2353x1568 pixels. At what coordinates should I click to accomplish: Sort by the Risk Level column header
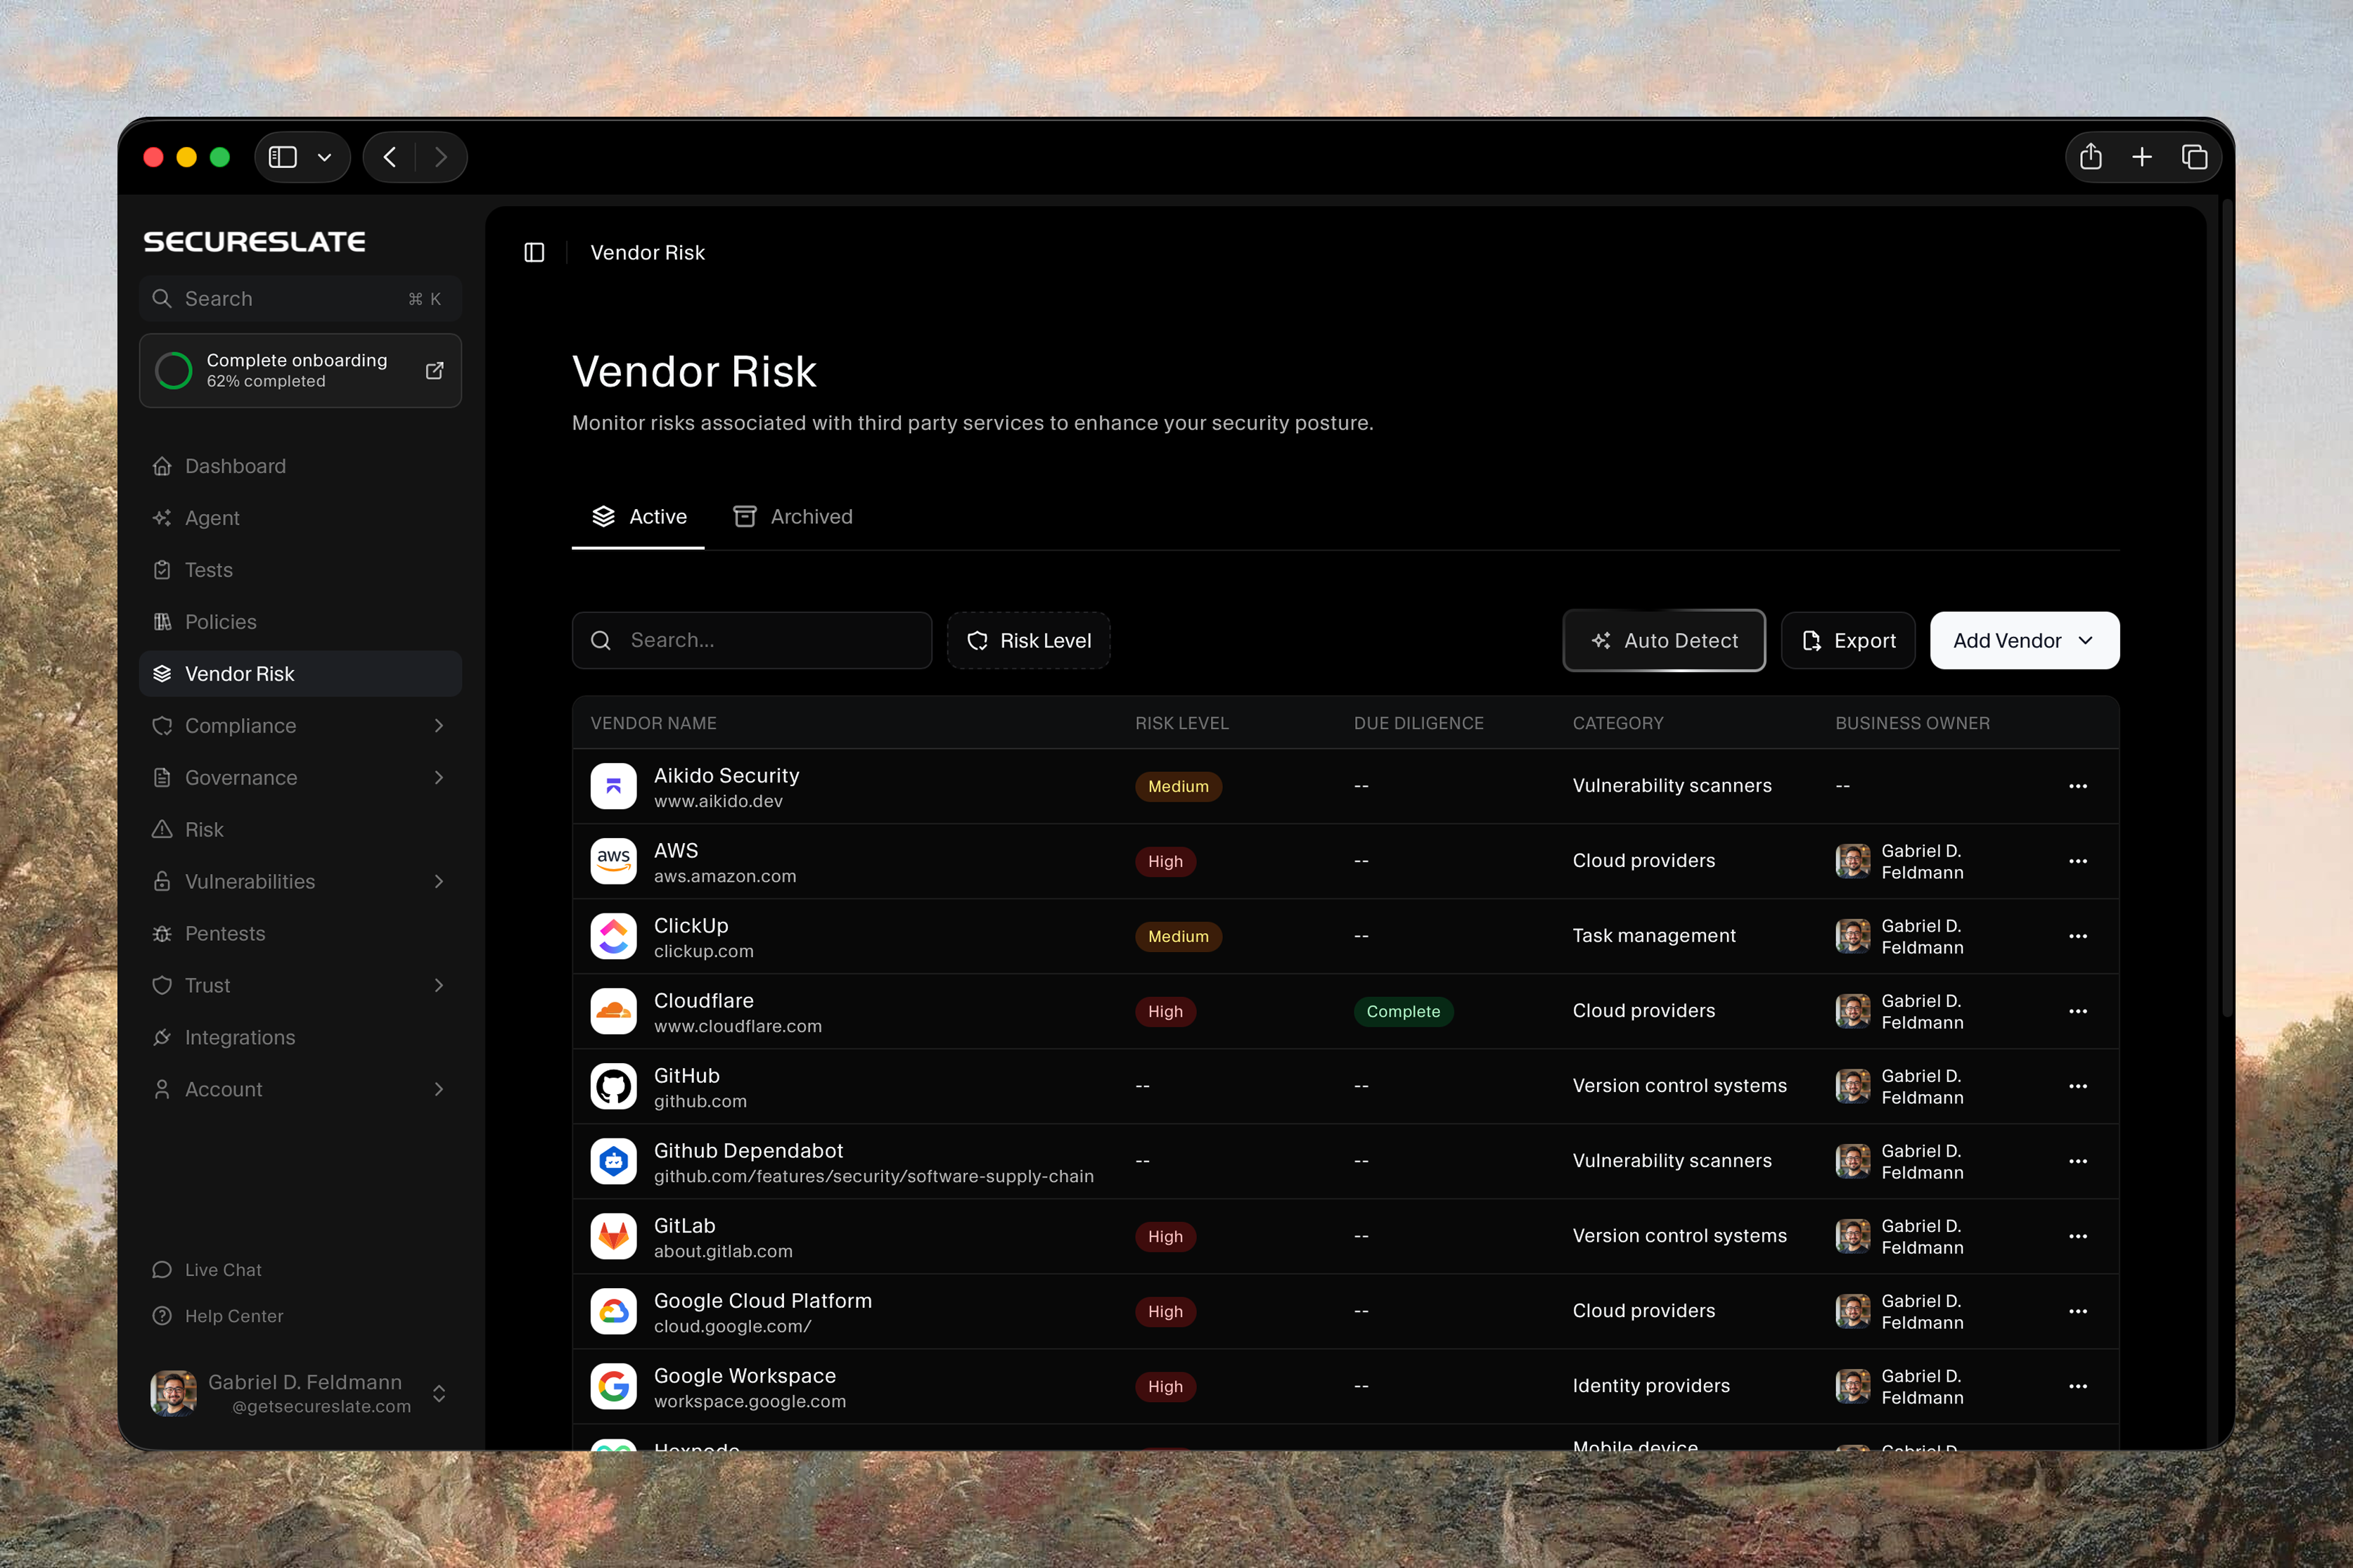point(1181,723)
